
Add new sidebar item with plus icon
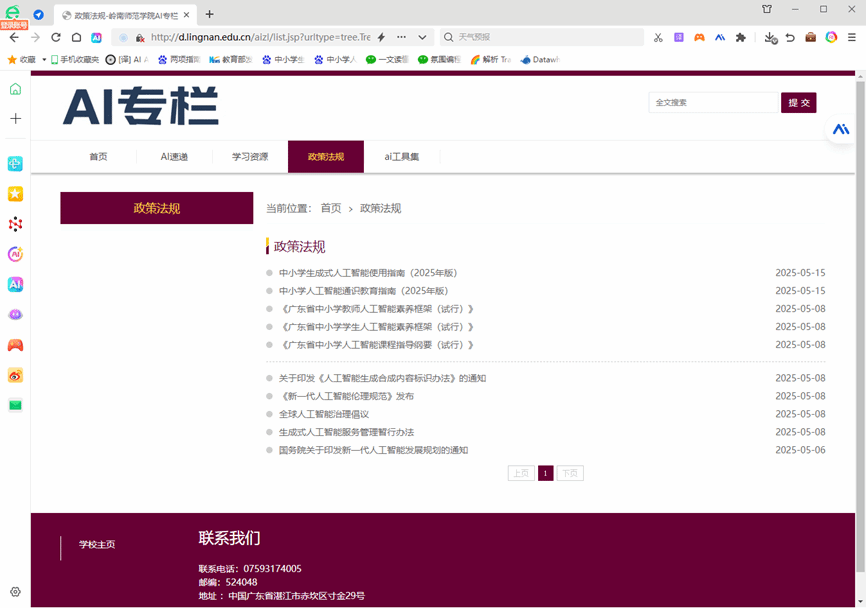(x=15, y=118)
